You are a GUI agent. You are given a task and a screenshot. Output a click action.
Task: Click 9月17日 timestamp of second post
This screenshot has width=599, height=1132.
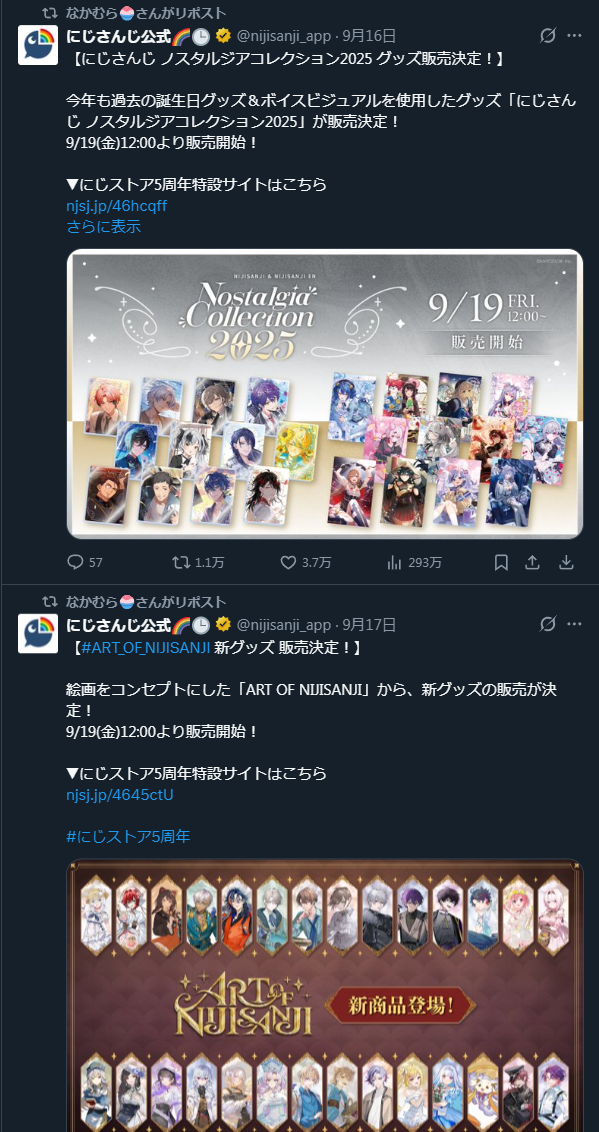point(369,624)
